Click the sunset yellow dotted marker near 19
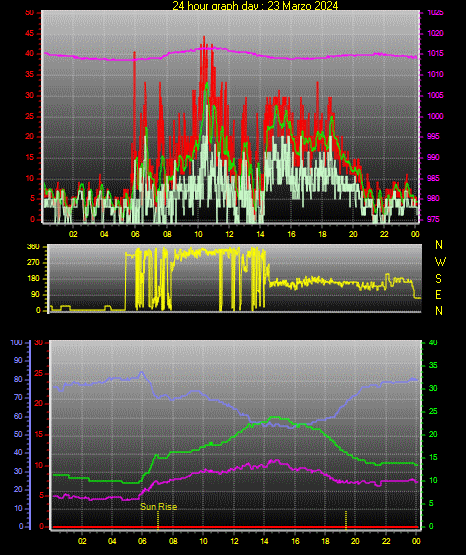The height and width of the screenshot is (555, 466). pyautogui.click(x=346, y=520)
